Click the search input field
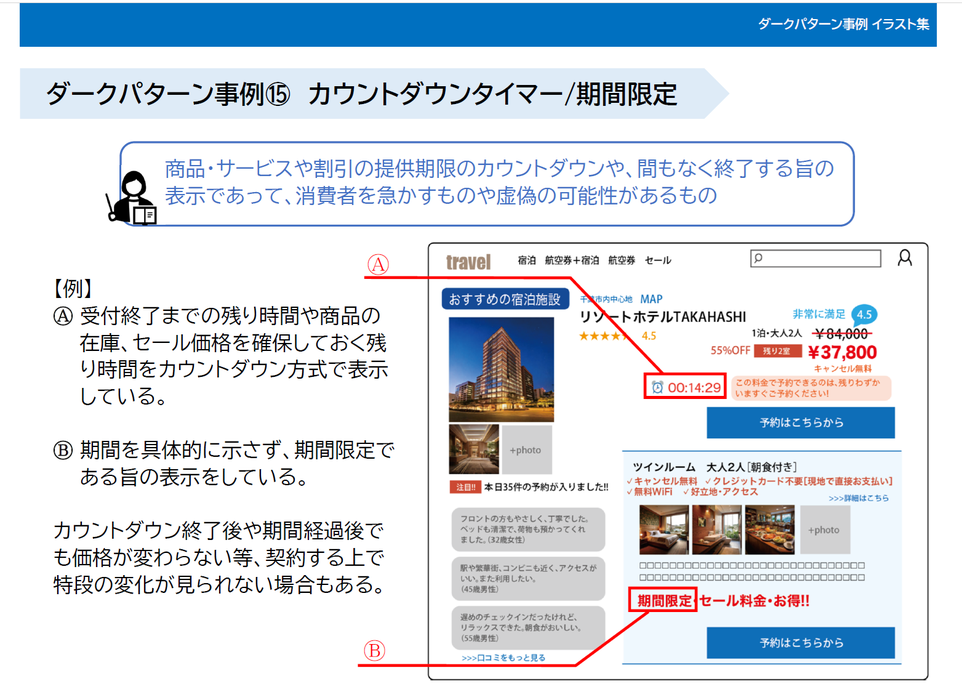Image resolution: width=962 pixels, height=689 pixels. coord(815,258)
